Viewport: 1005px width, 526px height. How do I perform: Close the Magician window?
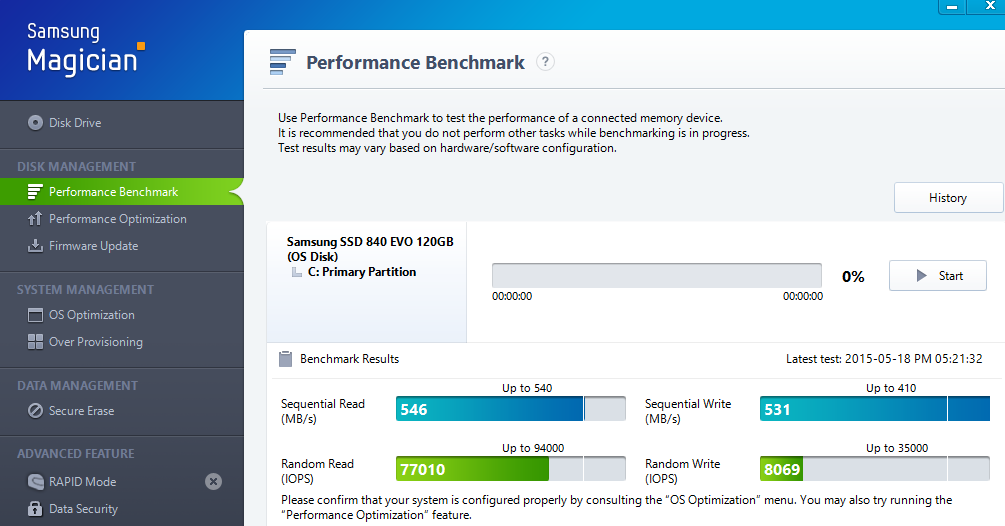tap(988, 6)
